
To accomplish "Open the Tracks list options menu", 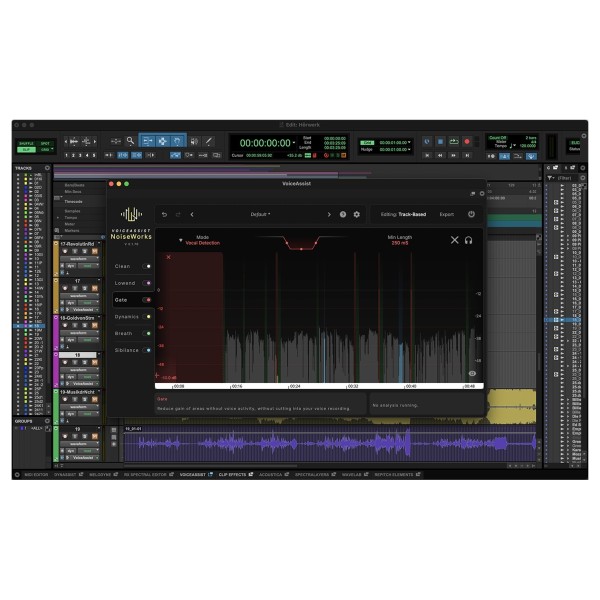I will coord(47,168).
